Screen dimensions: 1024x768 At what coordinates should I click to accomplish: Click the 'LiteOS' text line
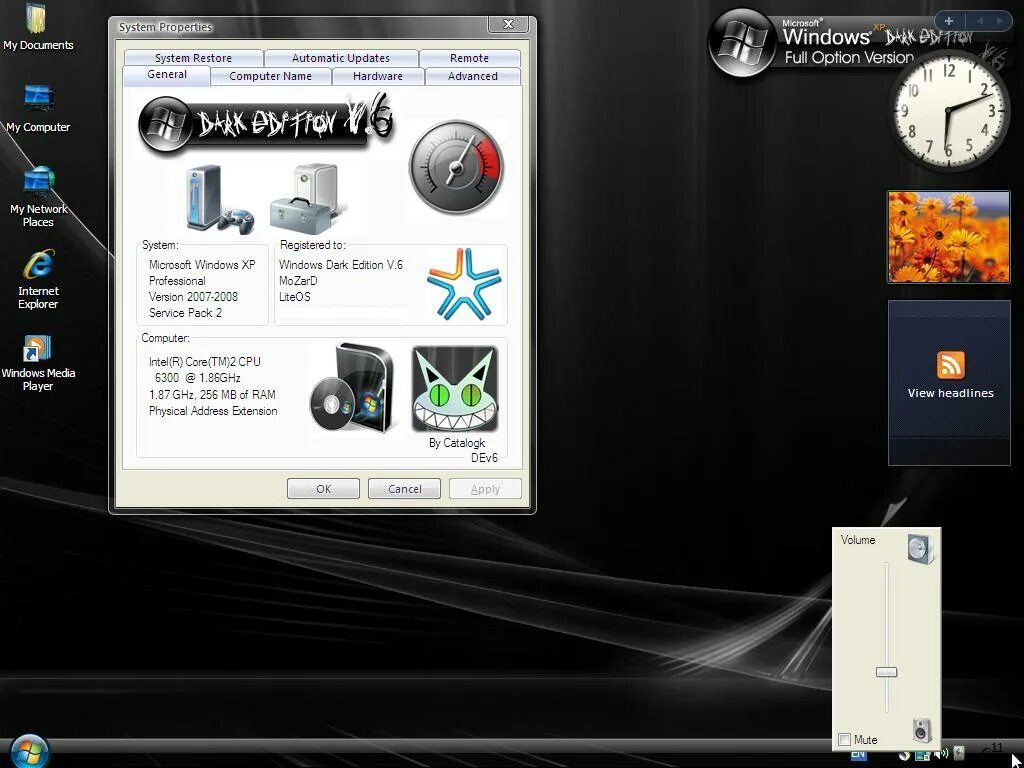coord(295,296)
